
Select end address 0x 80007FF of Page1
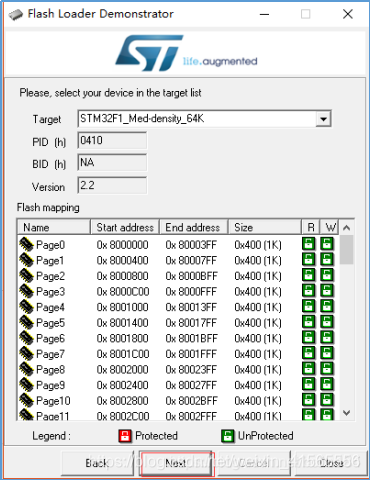tap(191, 260)
